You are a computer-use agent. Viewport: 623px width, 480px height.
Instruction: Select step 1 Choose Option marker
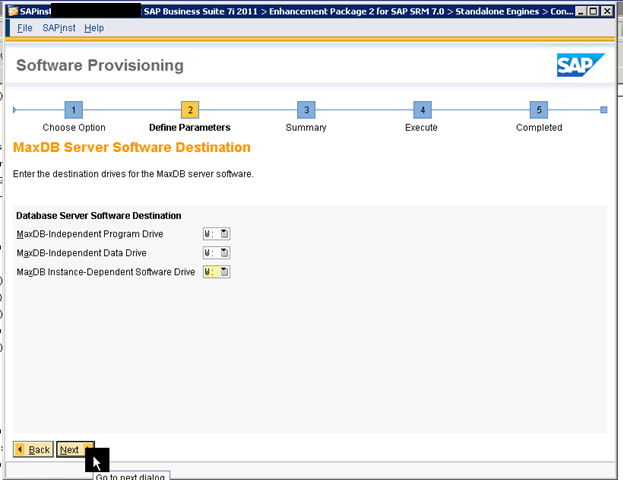coord(74,110)
